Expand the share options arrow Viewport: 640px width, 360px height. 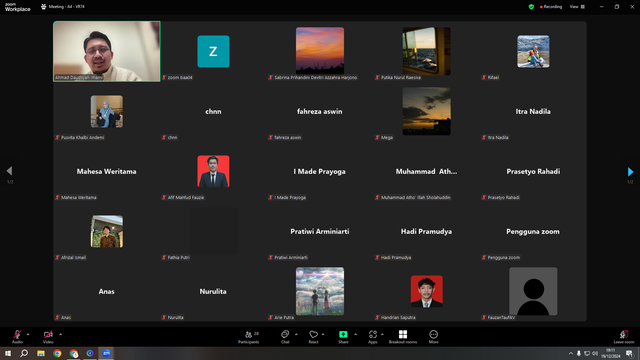tap(355, 334)
